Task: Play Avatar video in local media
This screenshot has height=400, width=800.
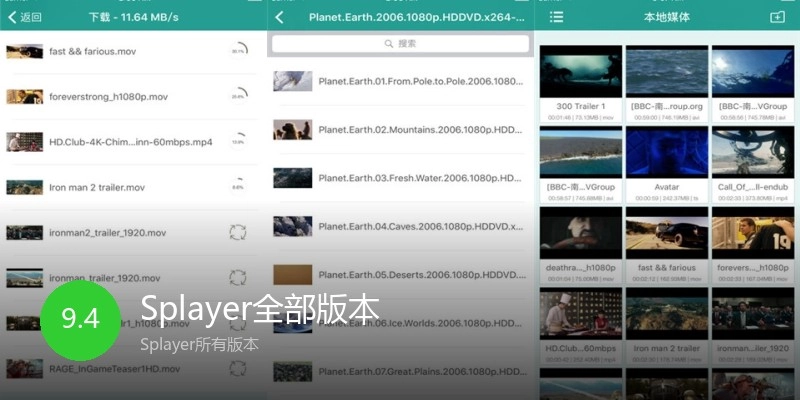Action: 667,165
